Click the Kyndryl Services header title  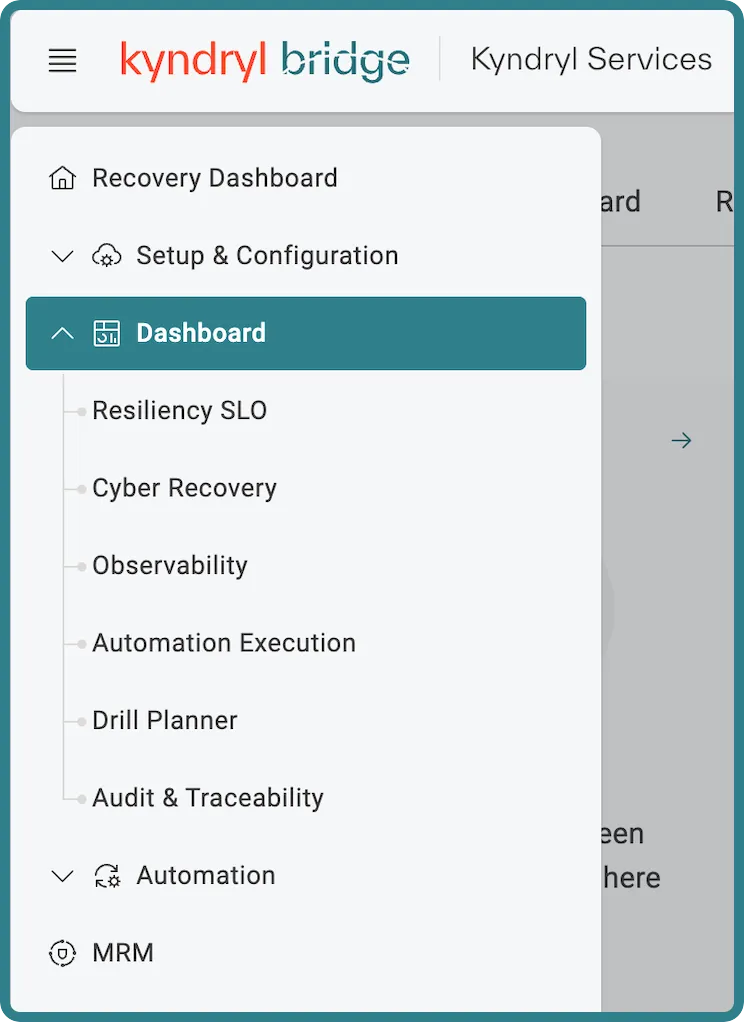[591, 59]
